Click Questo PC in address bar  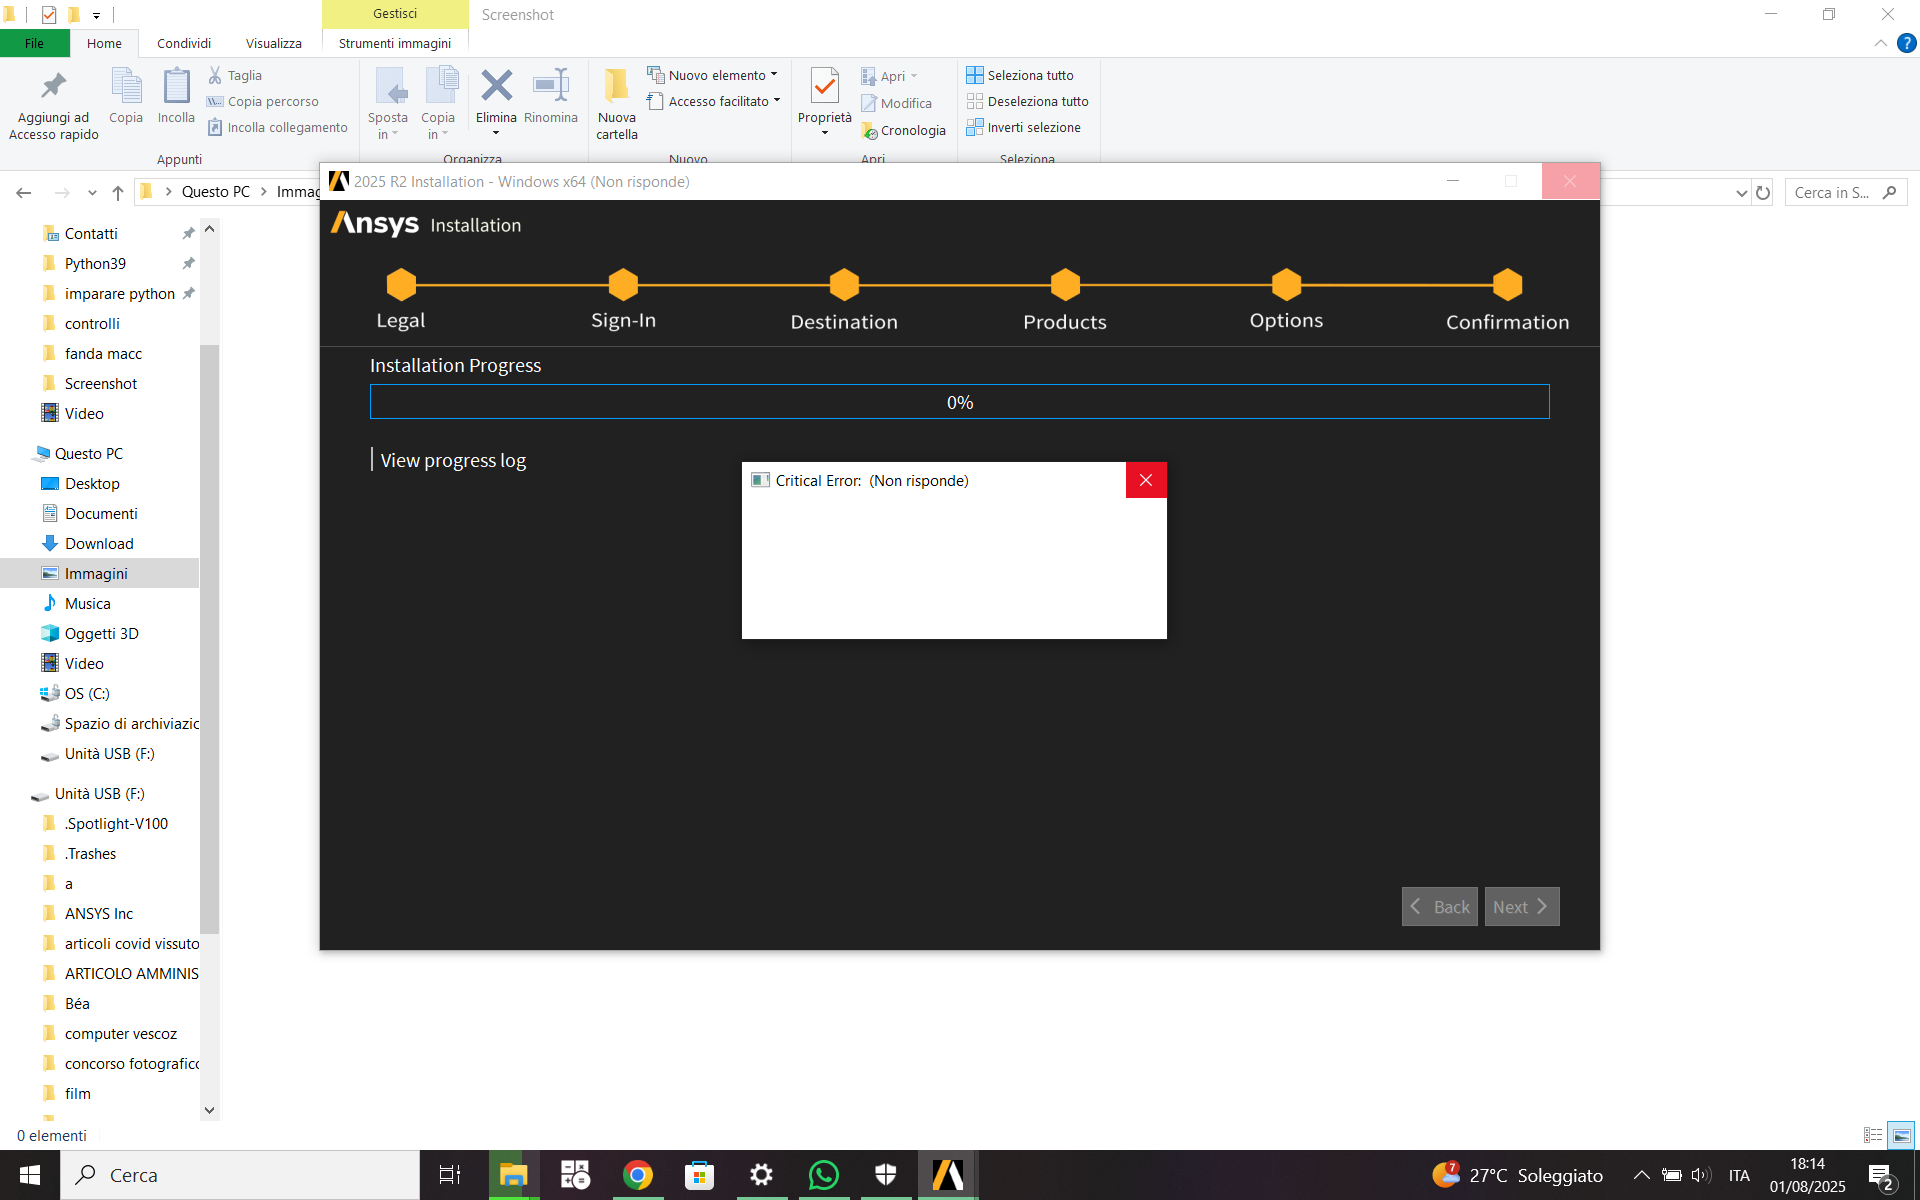(216, 192)
